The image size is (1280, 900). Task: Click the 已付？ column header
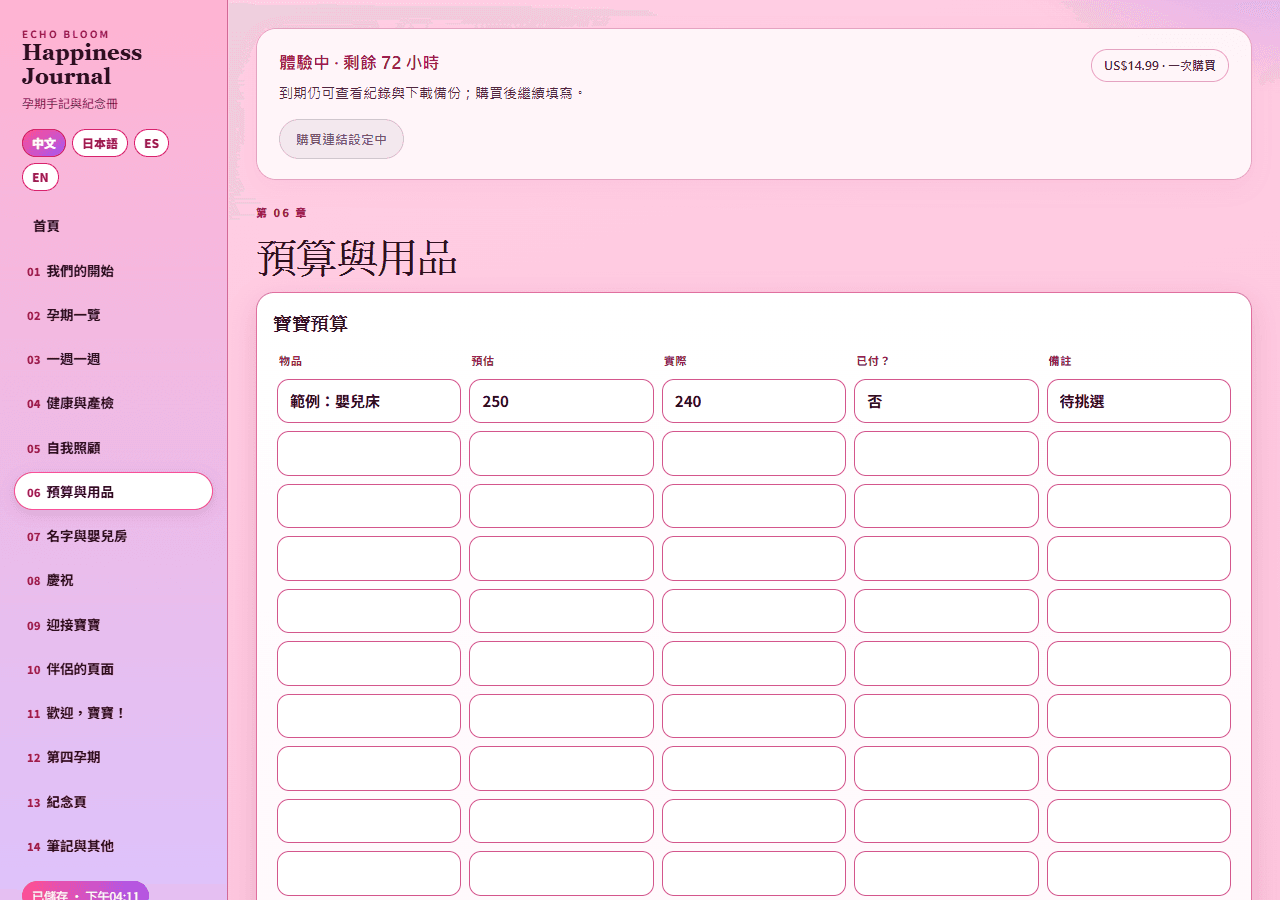pyautogui.click(x=873, y=361)
